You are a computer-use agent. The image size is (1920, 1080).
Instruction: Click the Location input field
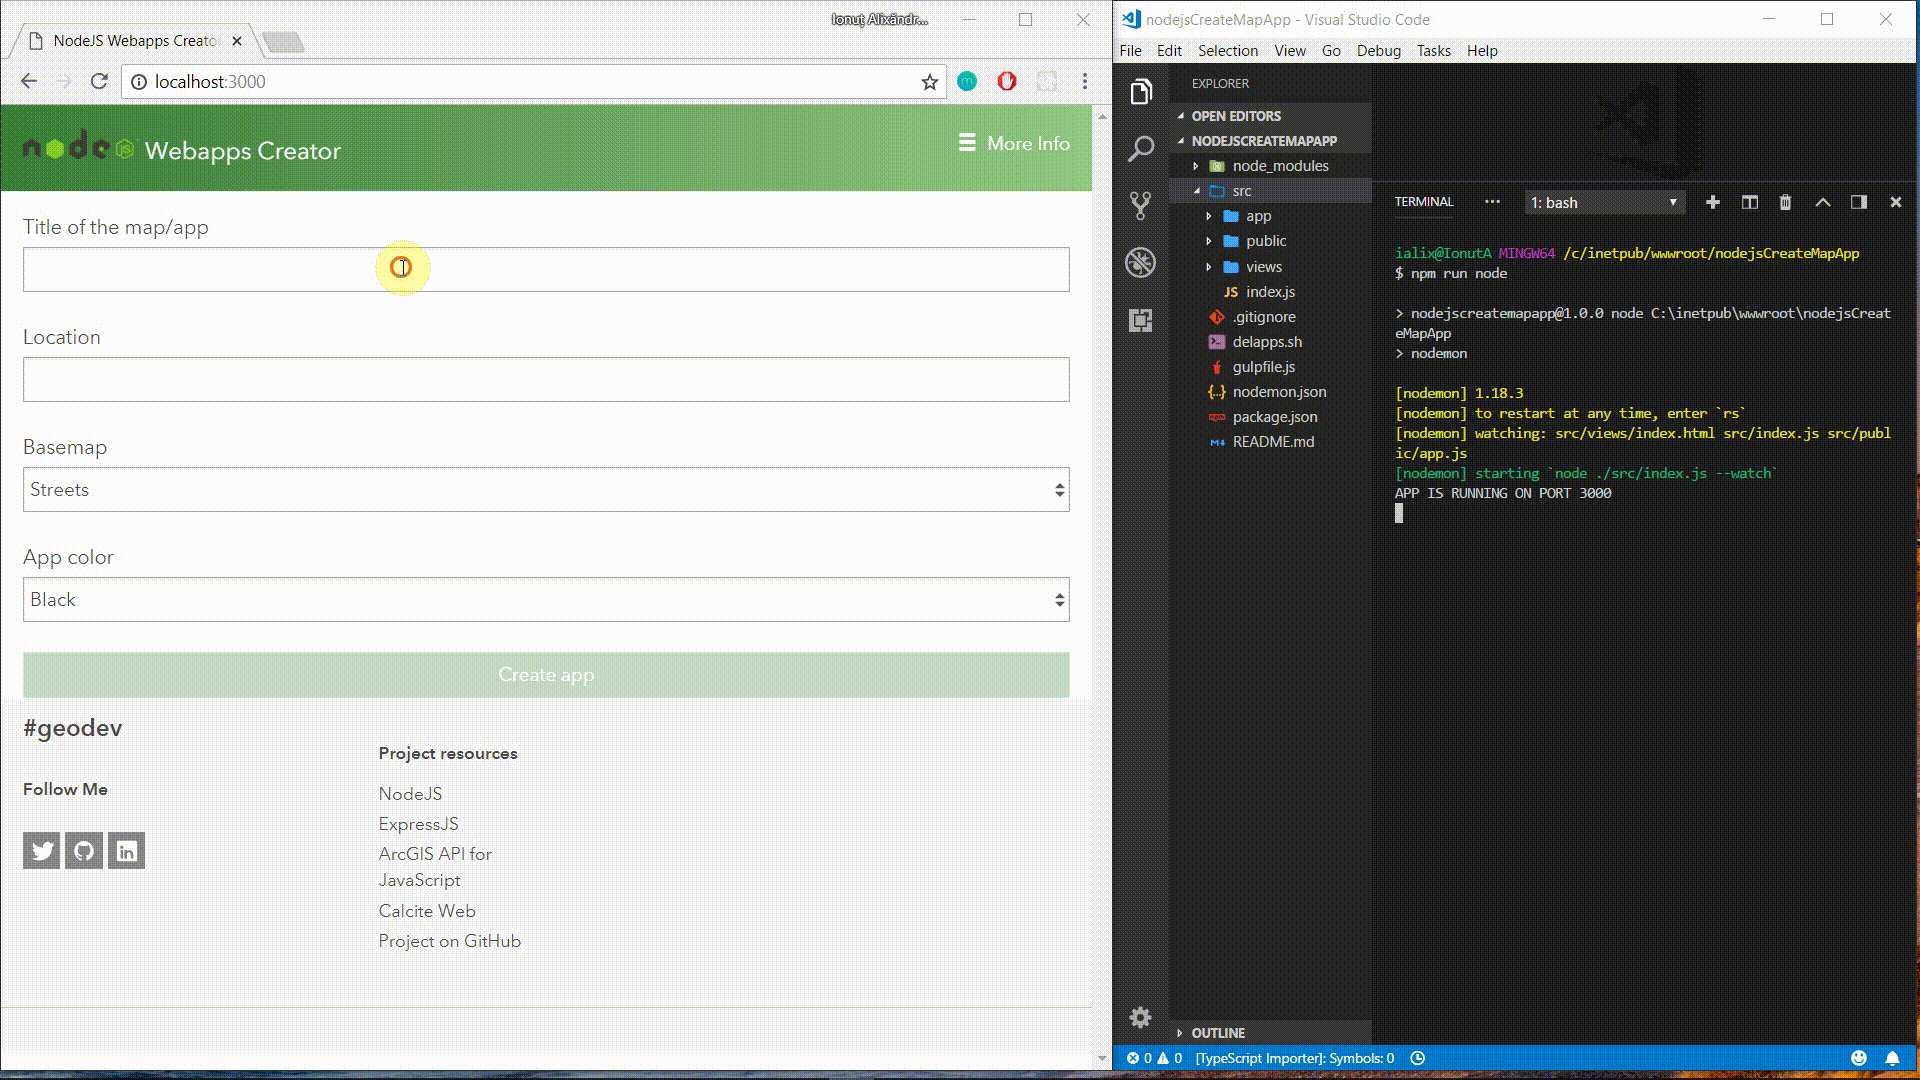546,380
